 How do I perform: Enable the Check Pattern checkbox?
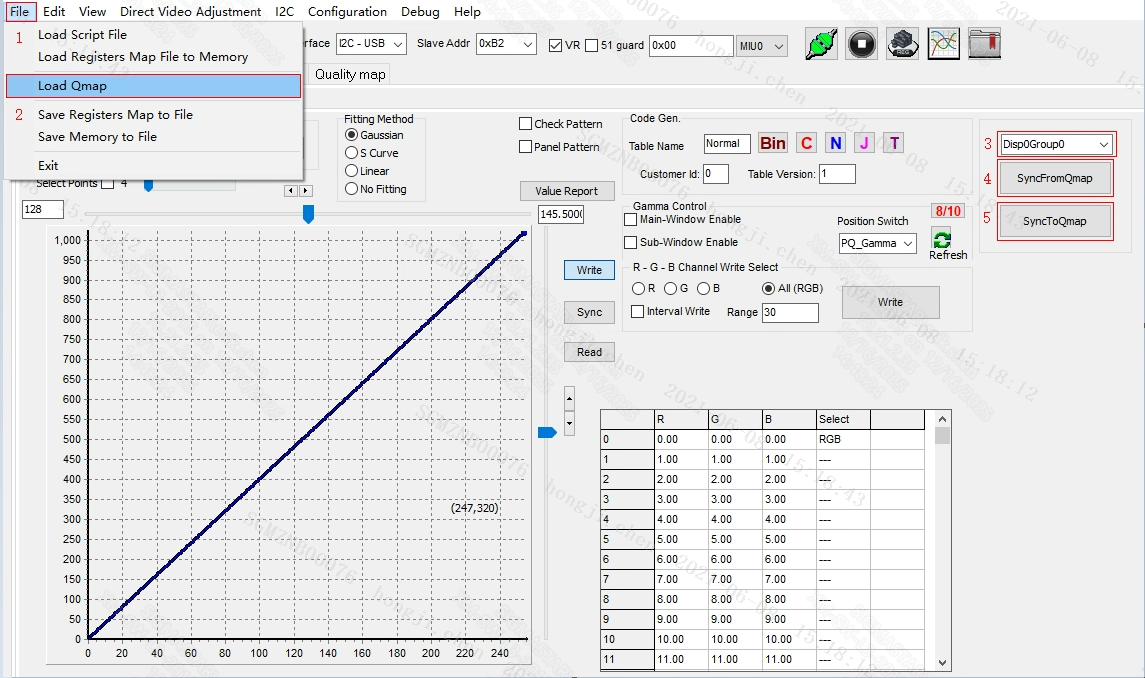[525, 124]
